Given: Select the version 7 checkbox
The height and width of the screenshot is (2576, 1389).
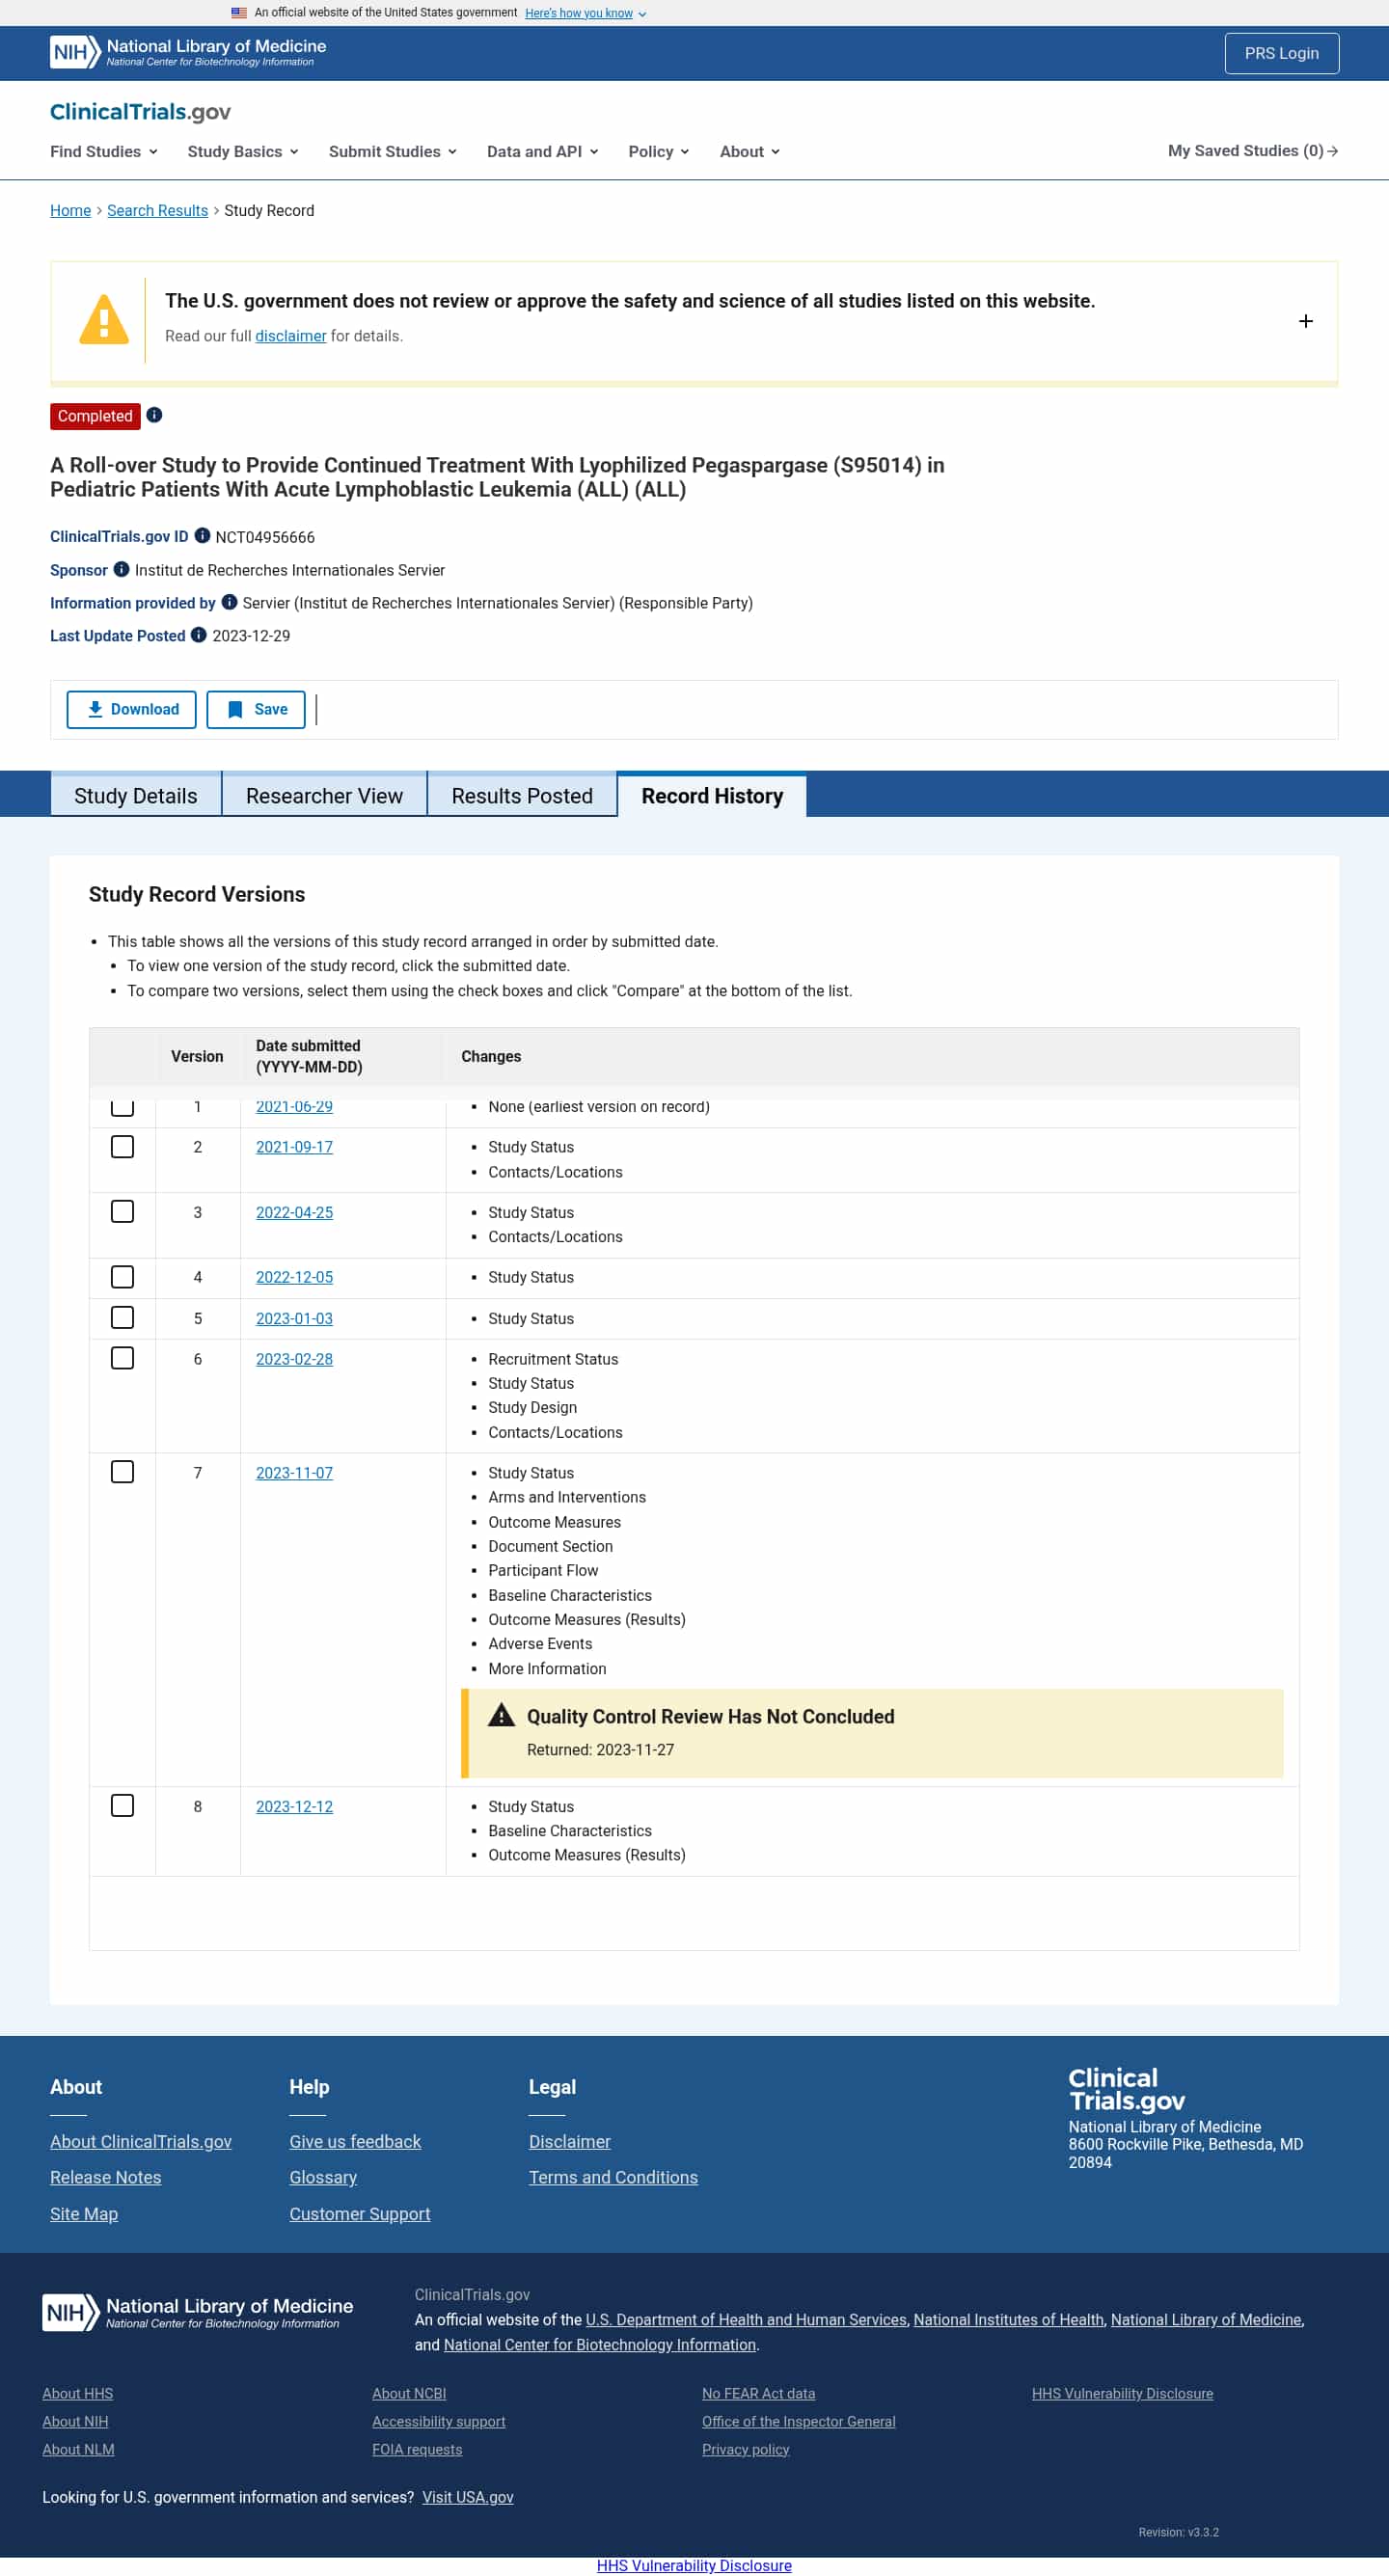Looking at the screenshot, I should pos(122,1472).
